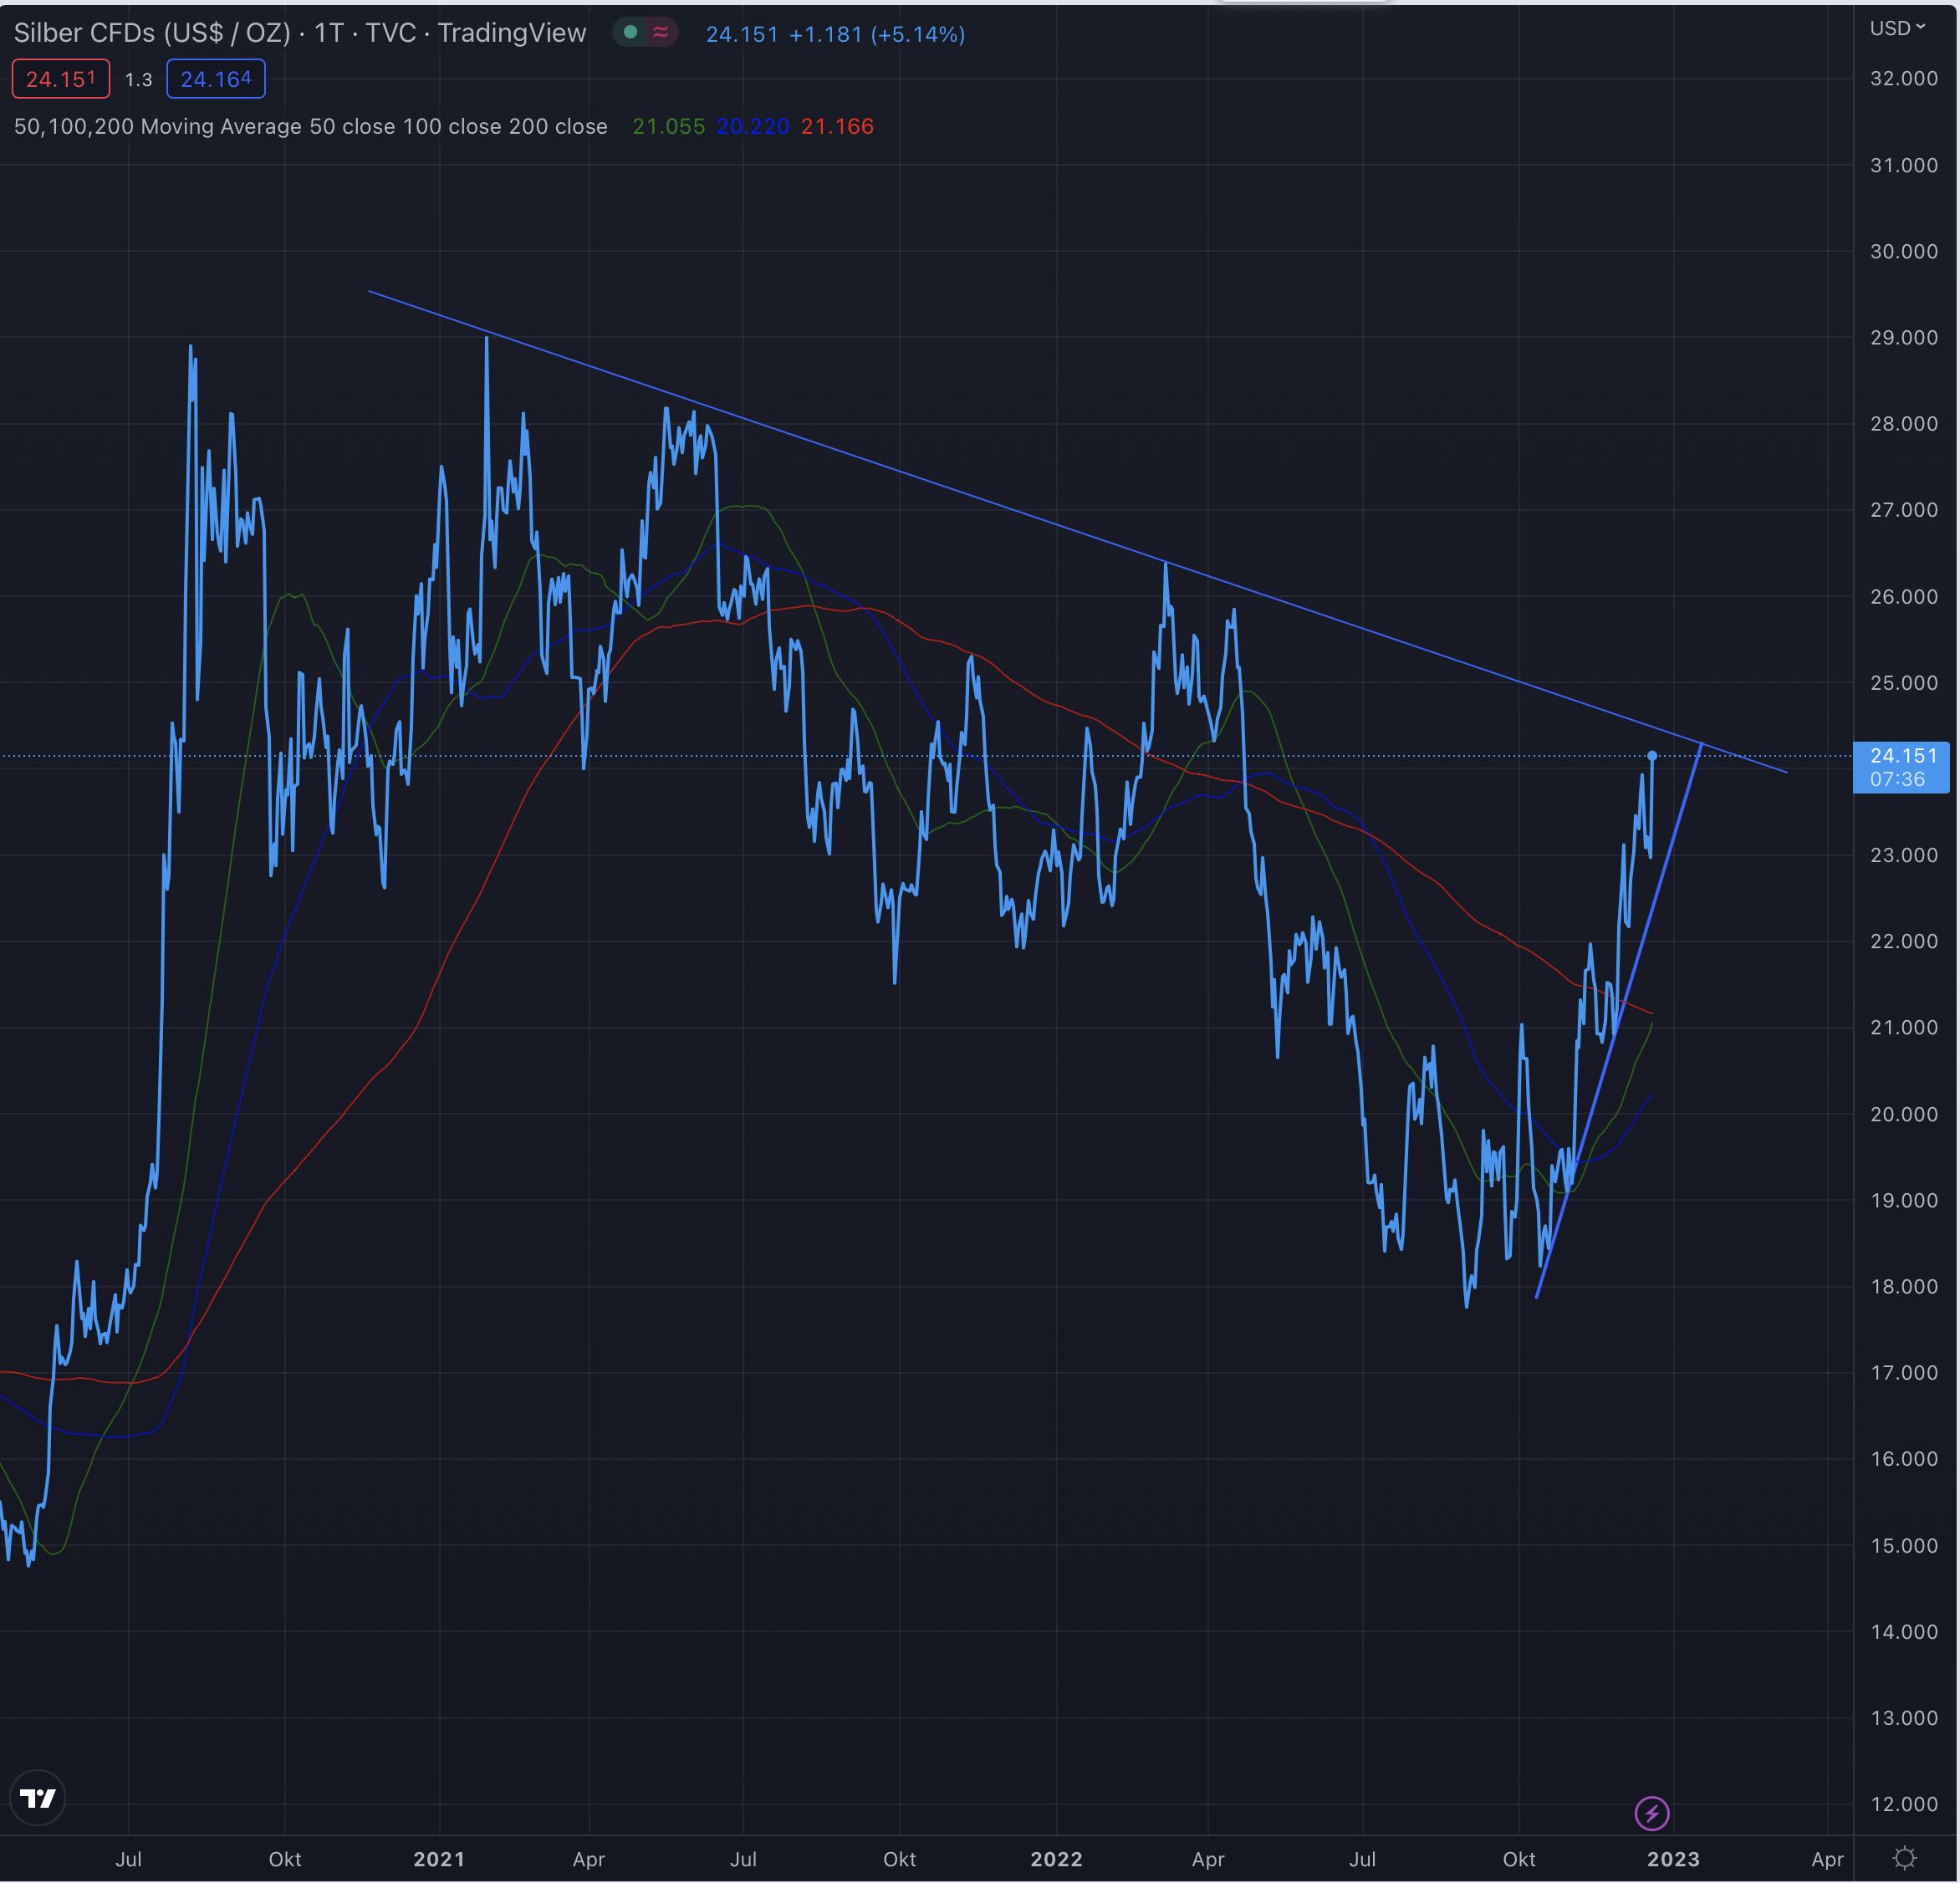The width and height of the screenshot is (1960, 1883).
Task: Click the purple lightning bolt icon
Action: [x=1651, y=1812]
